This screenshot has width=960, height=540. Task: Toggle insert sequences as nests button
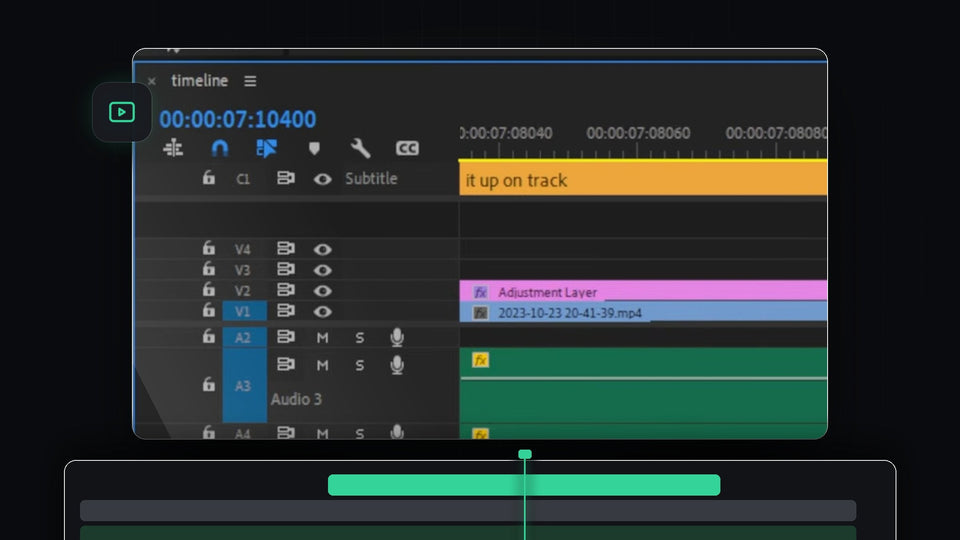(x=173, y=148)
